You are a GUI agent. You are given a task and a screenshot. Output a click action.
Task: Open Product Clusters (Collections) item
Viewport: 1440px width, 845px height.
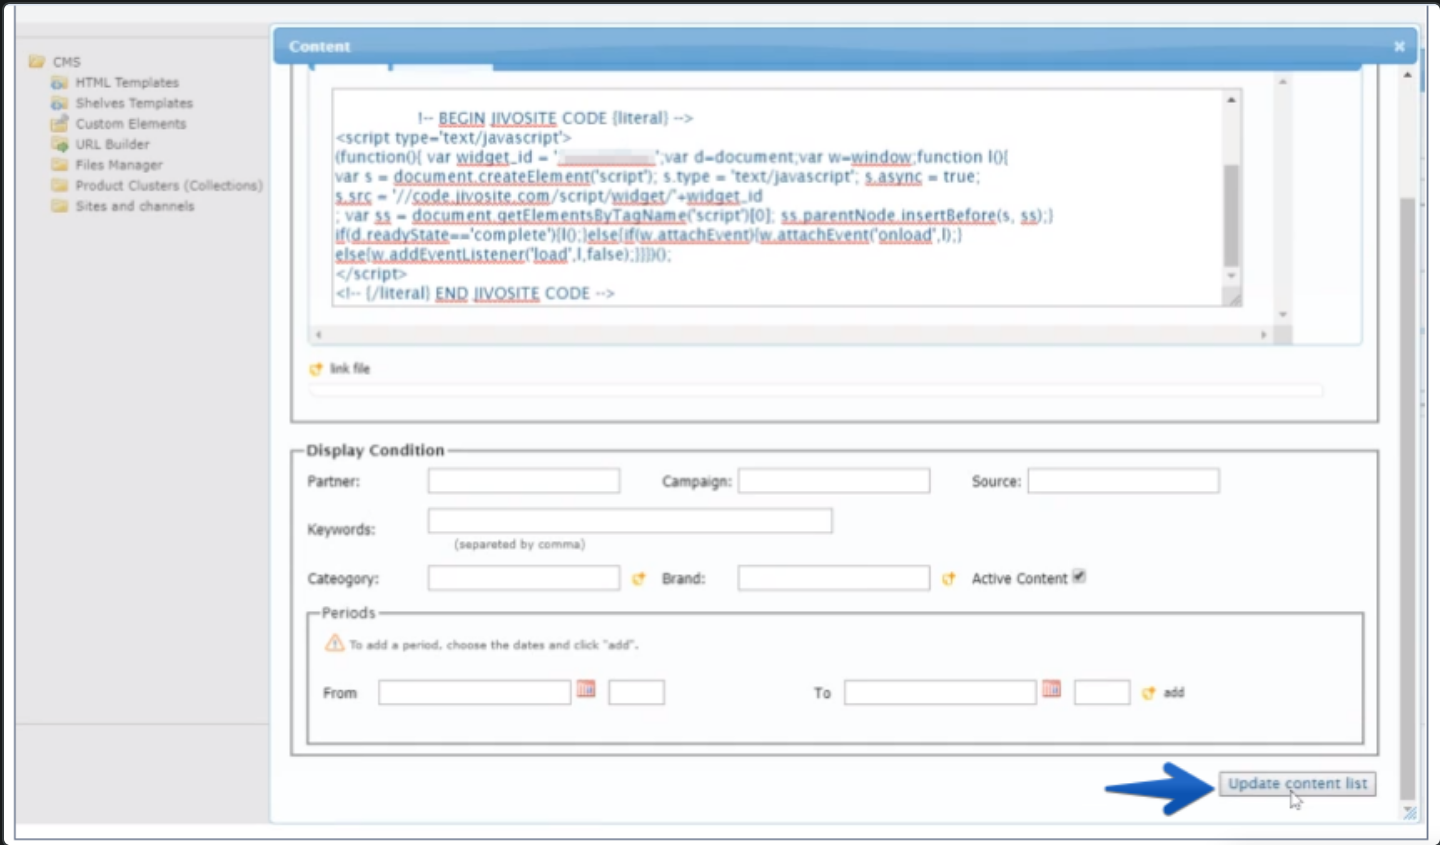pos(169,185)
